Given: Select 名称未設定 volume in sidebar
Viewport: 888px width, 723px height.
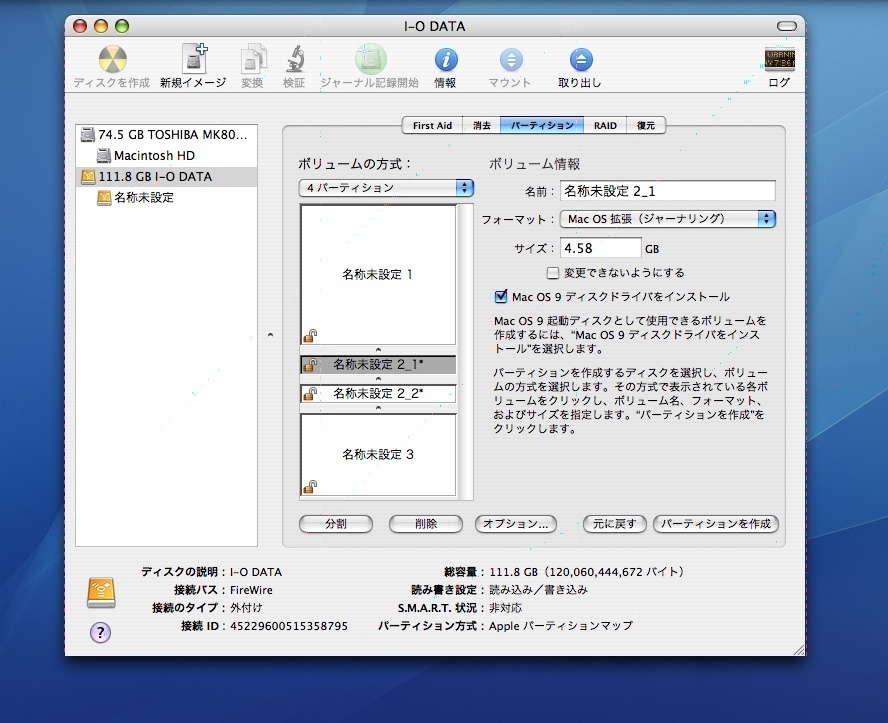Looking at the screenshot, I should pos(166,198).
